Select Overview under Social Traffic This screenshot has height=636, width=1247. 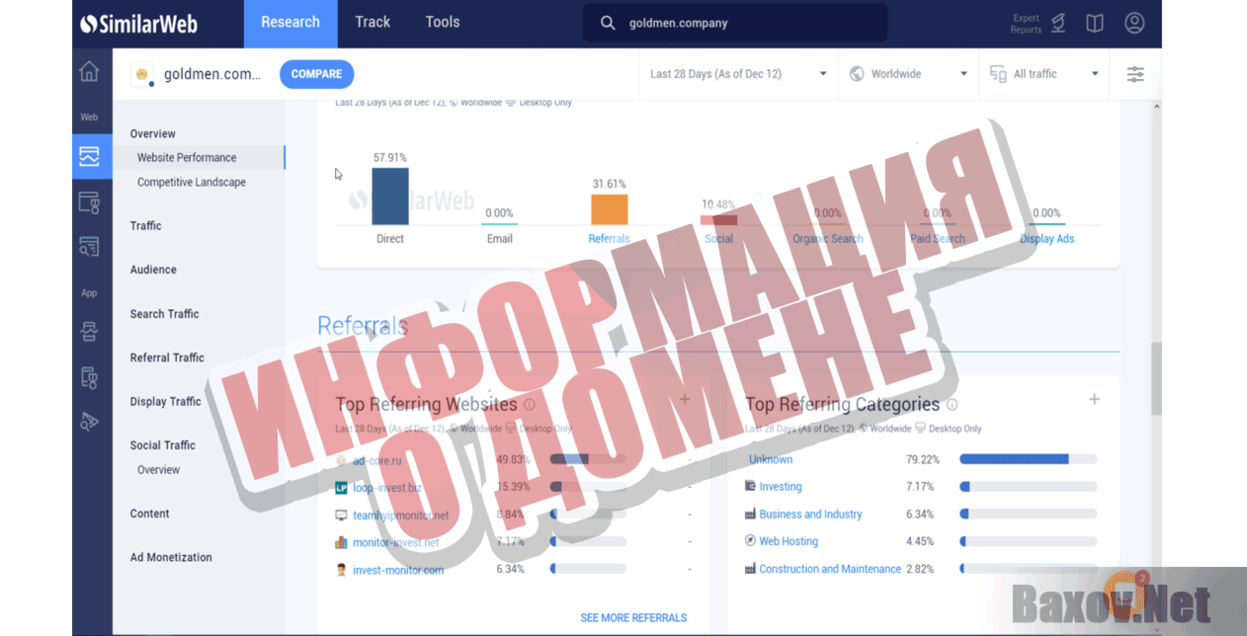159,470
